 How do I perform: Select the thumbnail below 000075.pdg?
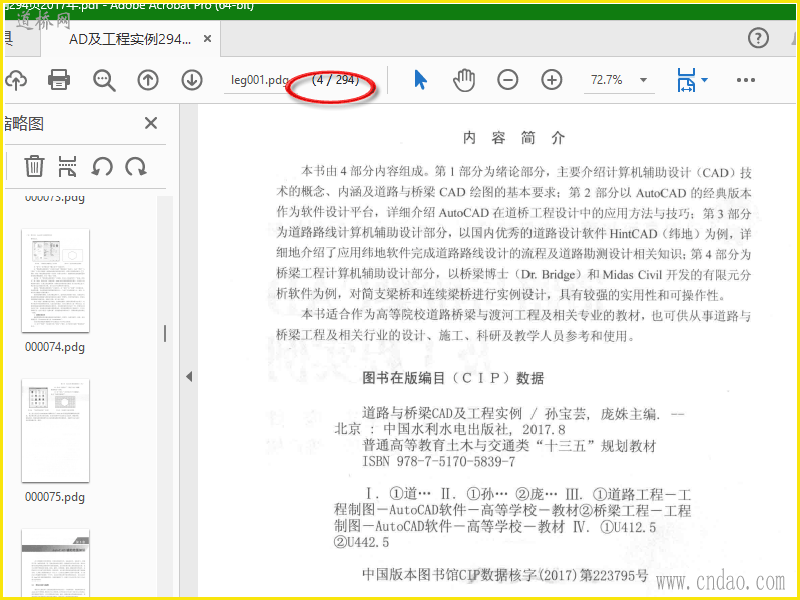[x=55, y=564]
